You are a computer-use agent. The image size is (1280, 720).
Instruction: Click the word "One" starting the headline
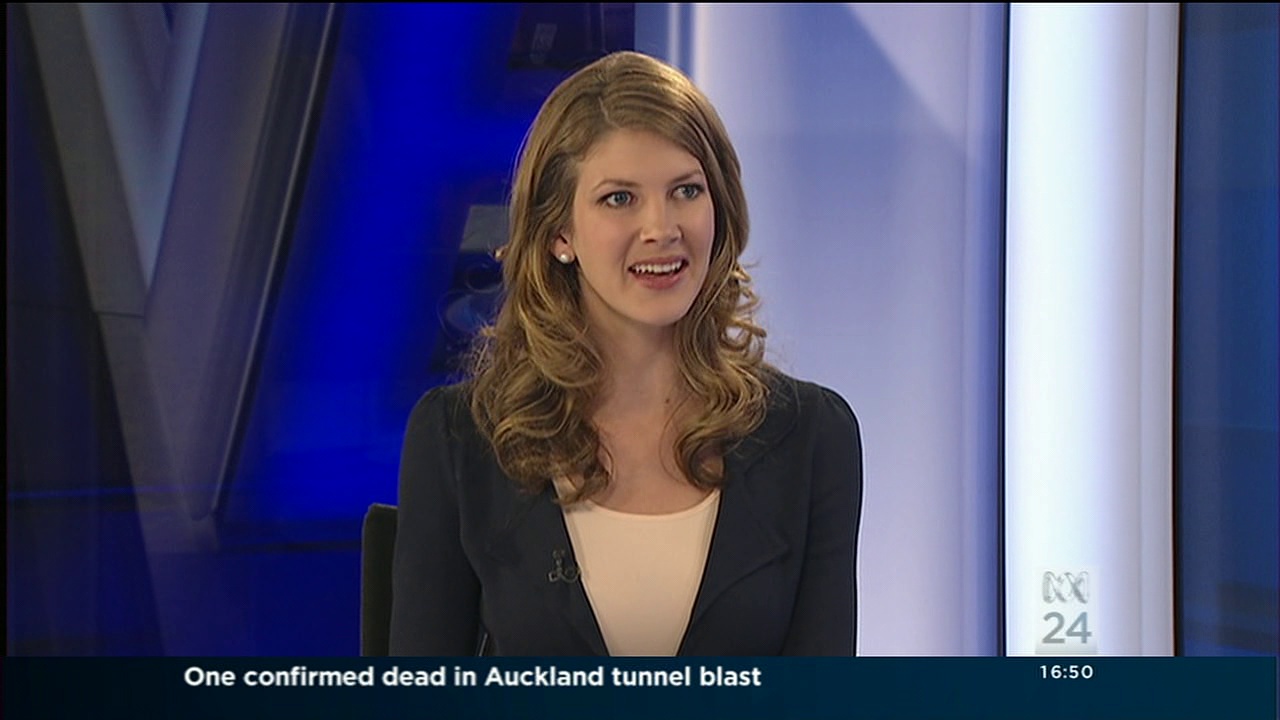(210, 677)
